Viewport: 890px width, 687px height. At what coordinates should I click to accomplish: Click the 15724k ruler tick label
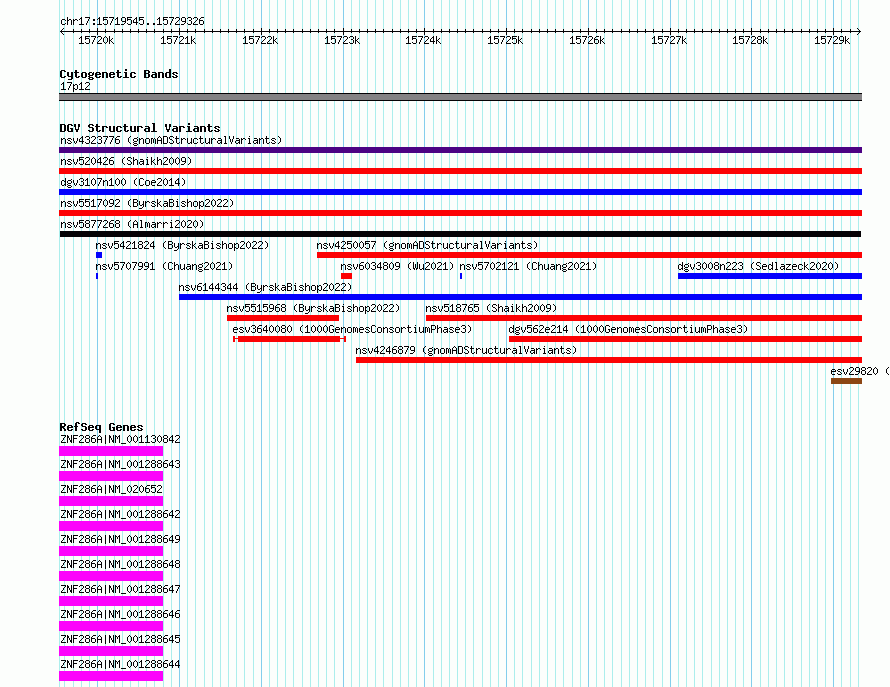(423, 40)
